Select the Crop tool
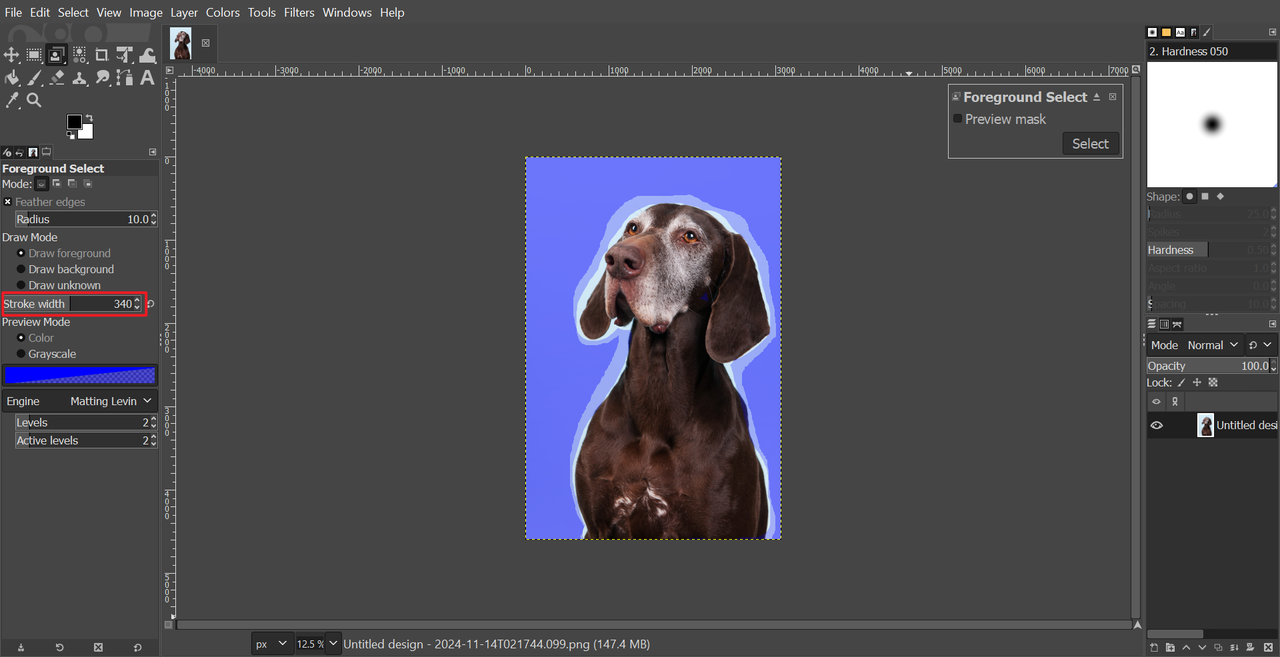The image size is (1280, 657). (x=101, y=55)
